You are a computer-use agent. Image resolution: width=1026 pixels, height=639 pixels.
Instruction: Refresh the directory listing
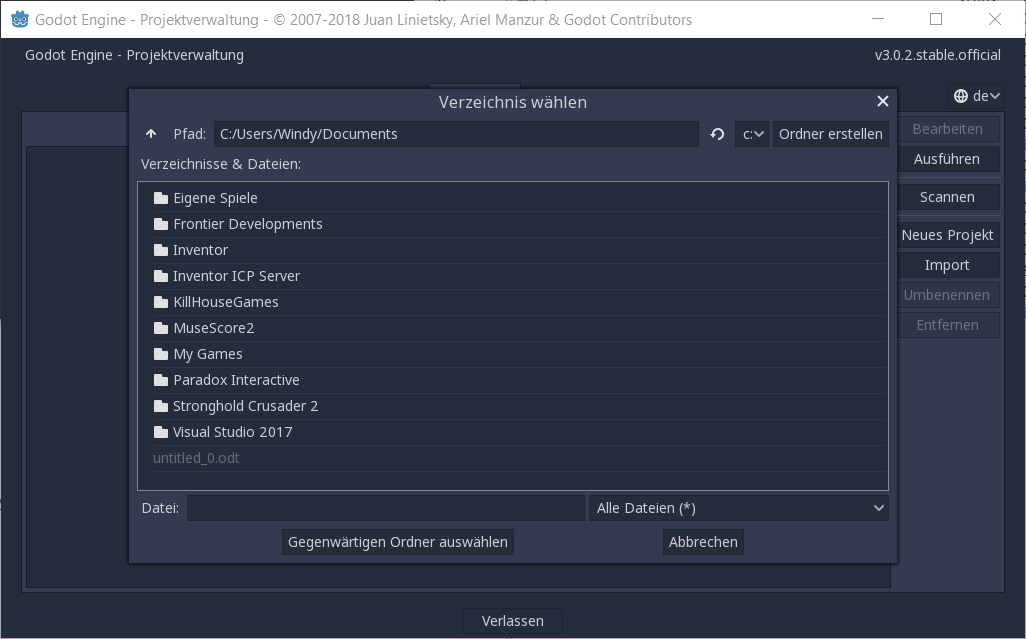coord(717,134)
